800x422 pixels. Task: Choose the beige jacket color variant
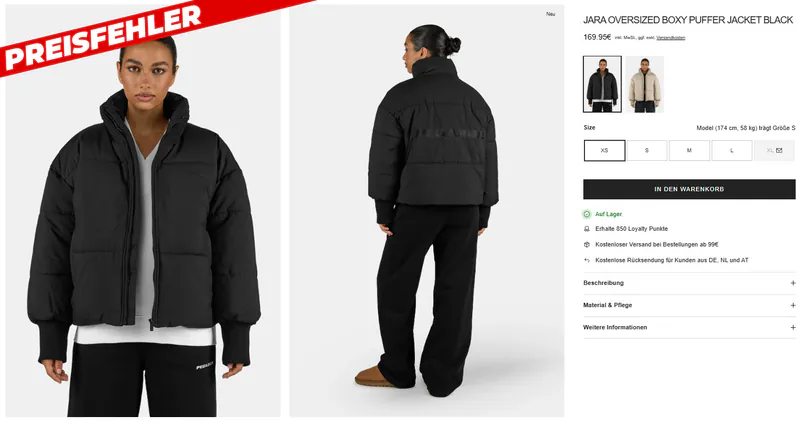(x=644, y=84)
